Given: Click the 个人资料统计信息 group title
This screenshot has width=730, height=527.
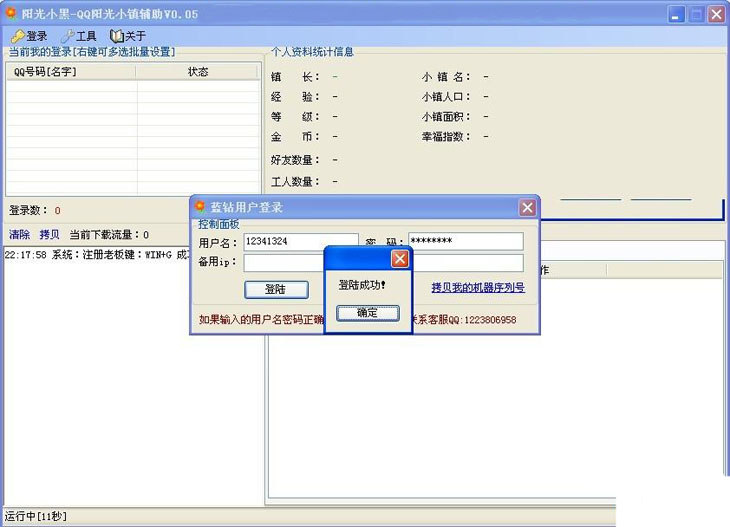Looking at the screenshot, I should 312,52.
